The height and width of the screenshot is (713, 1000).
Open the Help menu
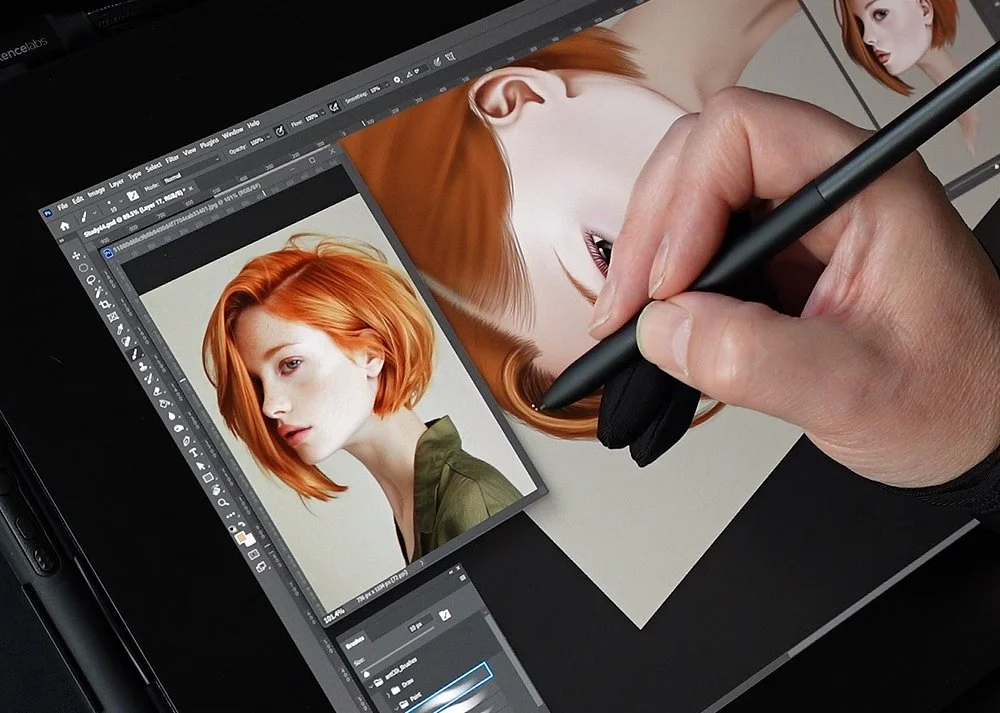click(x=253, y=124)
